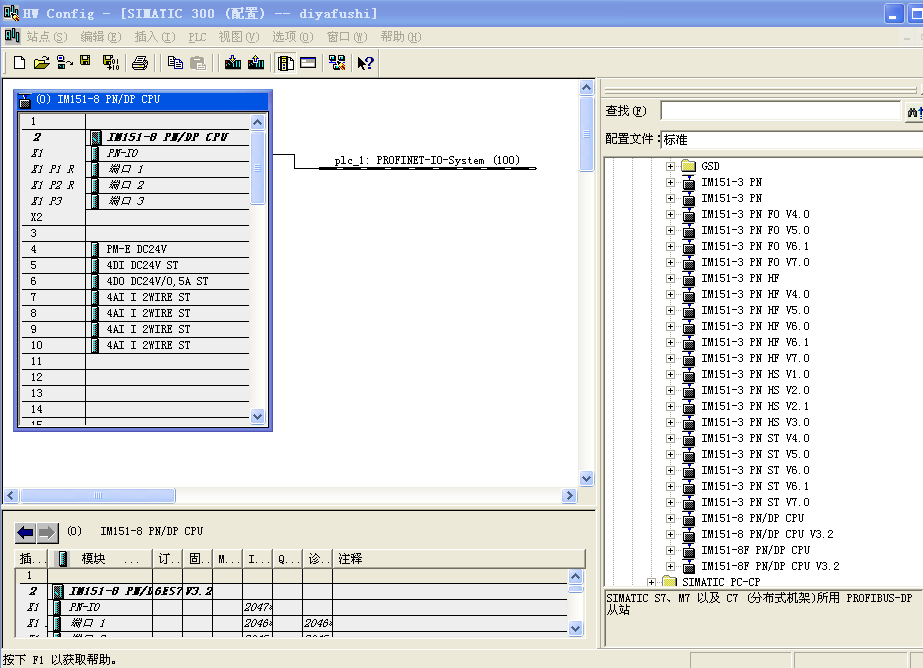The height and width of the screenshot is (668, 923).
Task: Click the station view vertical scroll up arrow
Action: click(586, 88)
